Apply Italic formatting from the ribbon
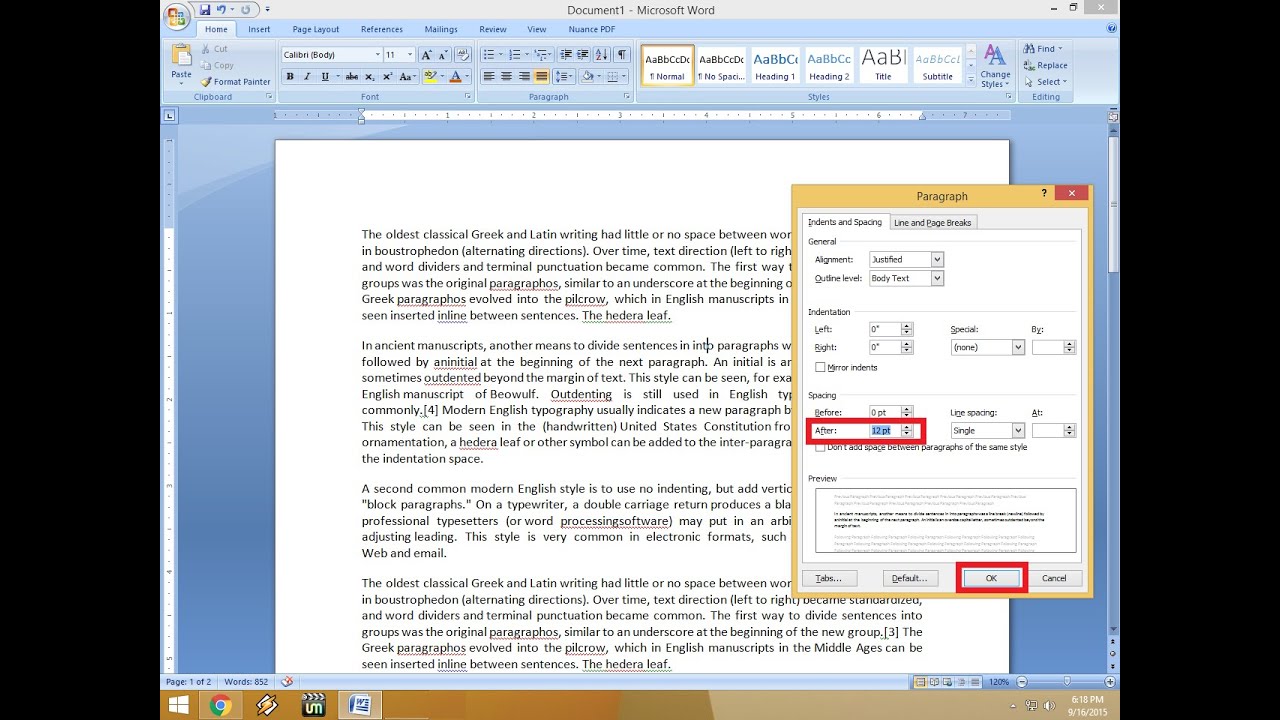The height and width of the screenshot is (720, 1280). click(307, 76)
